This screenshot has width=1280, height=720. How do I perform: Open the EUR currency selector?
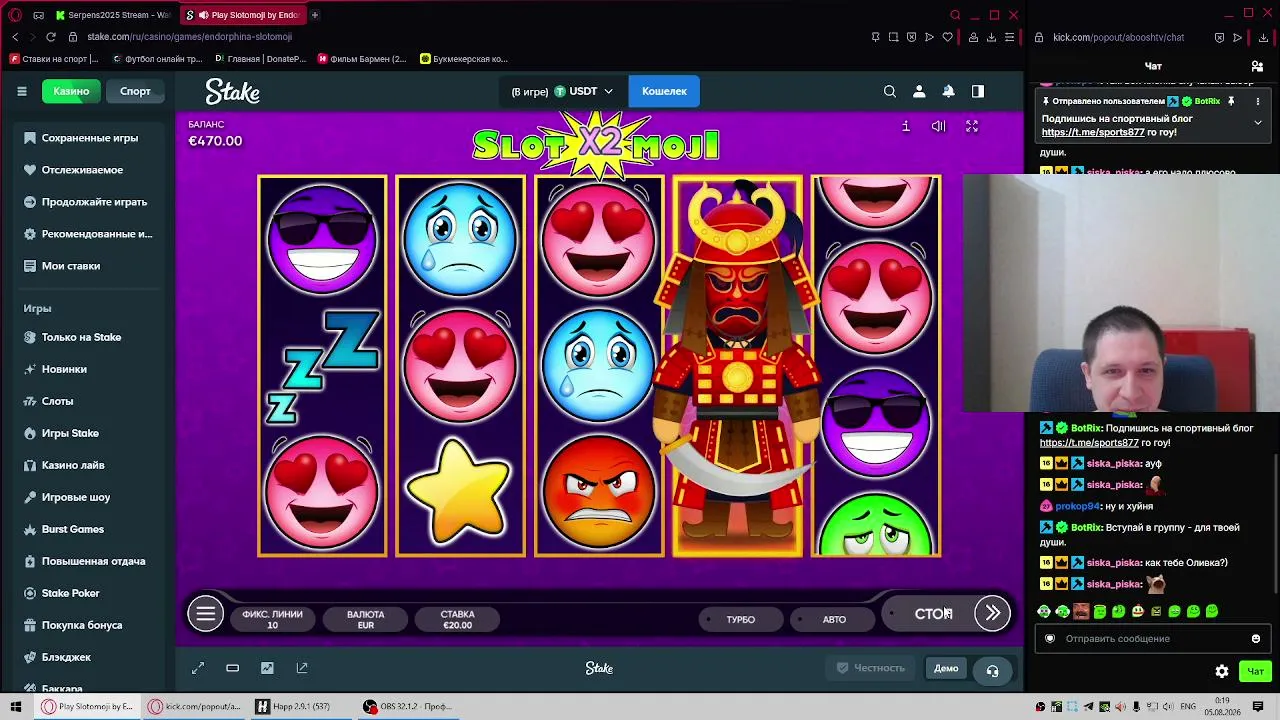(366, 619)
